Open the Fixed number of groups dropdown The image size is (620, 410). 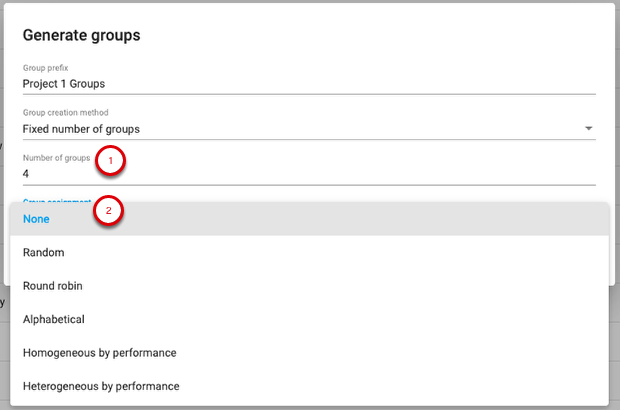(x=300, y=129)
